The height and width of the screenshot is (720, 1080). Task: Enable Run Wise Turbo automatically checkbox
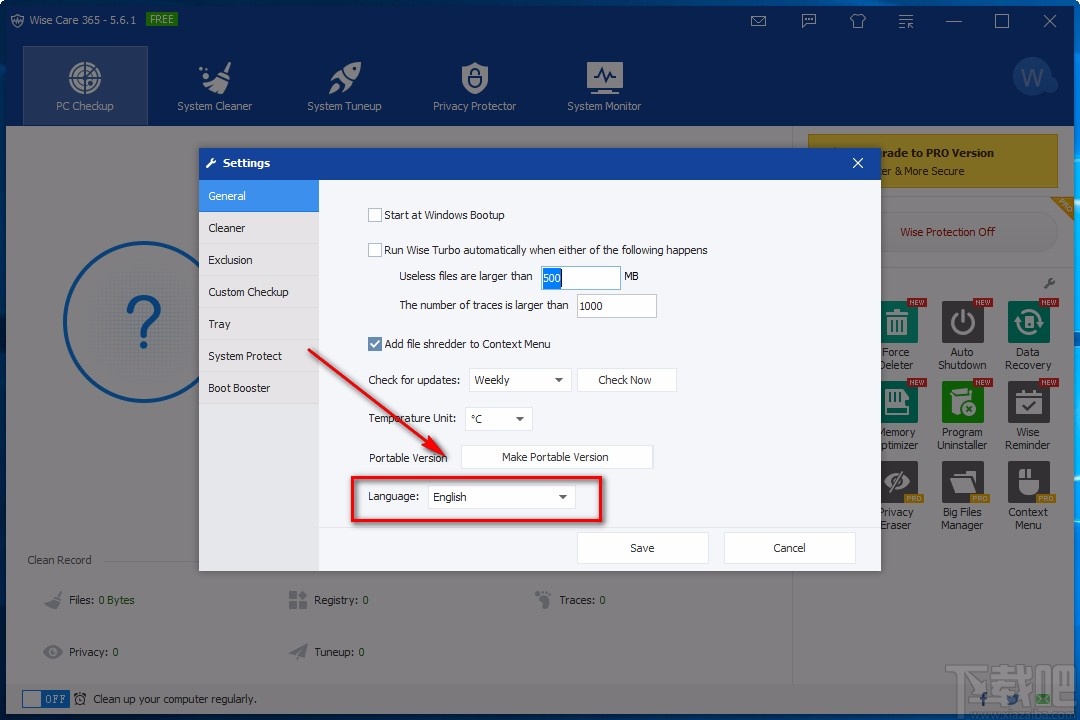pos(375,250)
